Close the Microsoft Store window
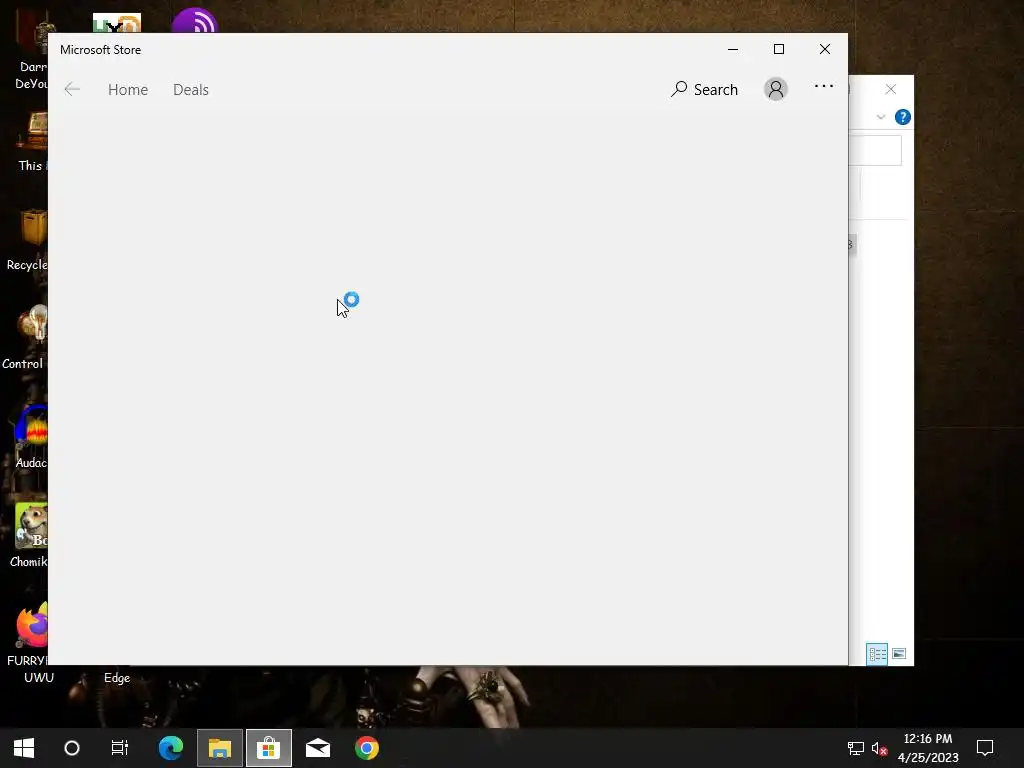 click(825, 49)
